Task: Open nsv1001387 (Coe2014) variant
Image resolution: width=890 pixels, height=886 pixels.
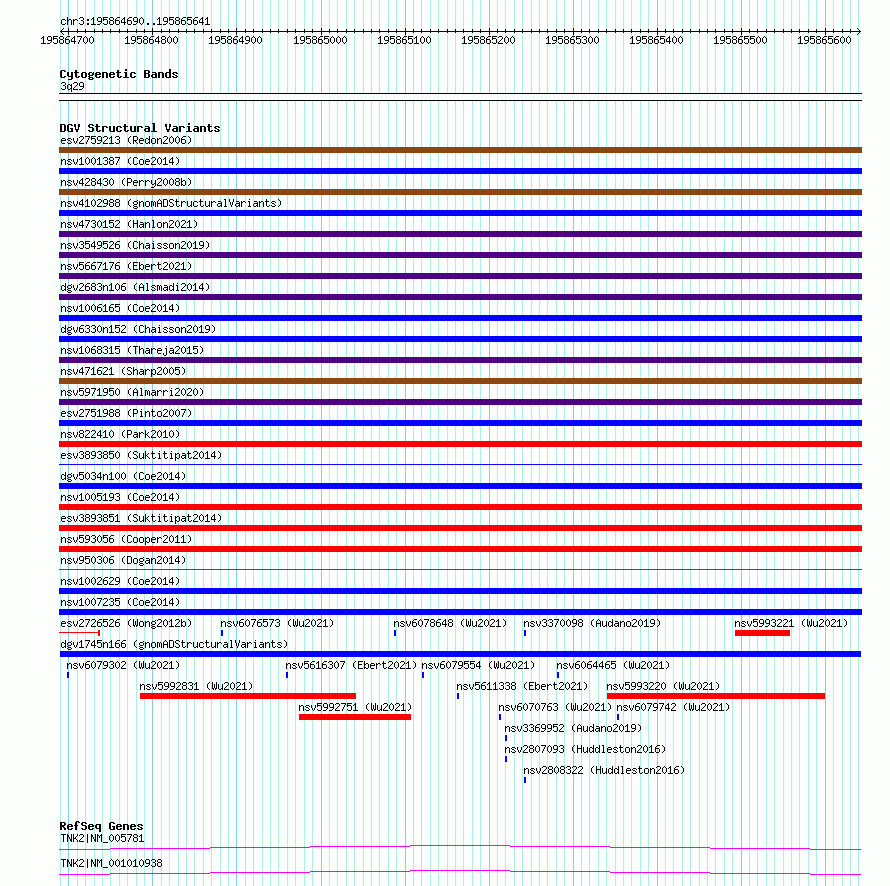Action: point(120,161)
